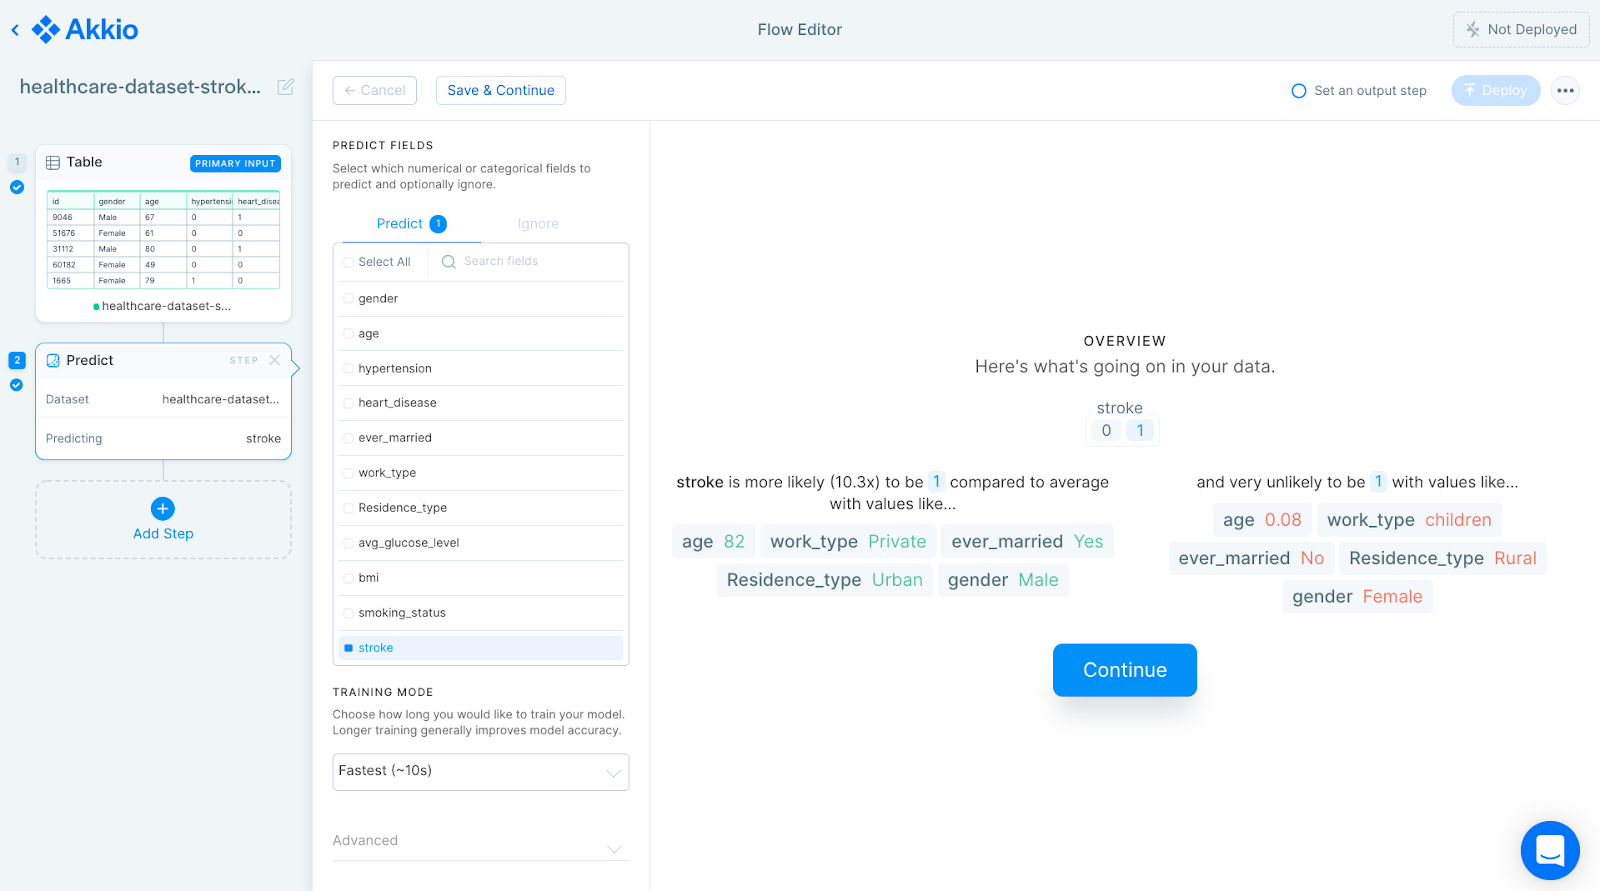Click the healthcare-dataset-s... file label
The width and height of the screenshot is (1600, 891).
pos(166,306)
